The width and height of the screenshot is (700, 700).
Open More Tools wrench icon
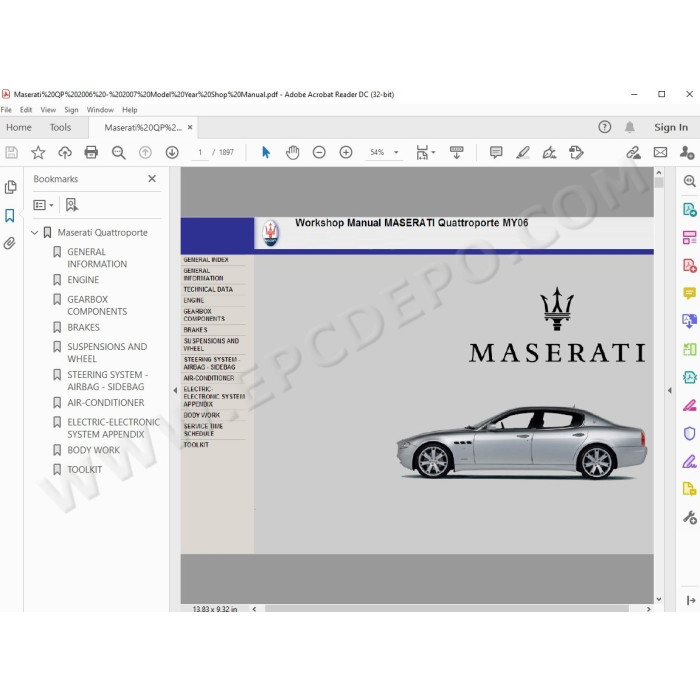(x=689, y=517)
